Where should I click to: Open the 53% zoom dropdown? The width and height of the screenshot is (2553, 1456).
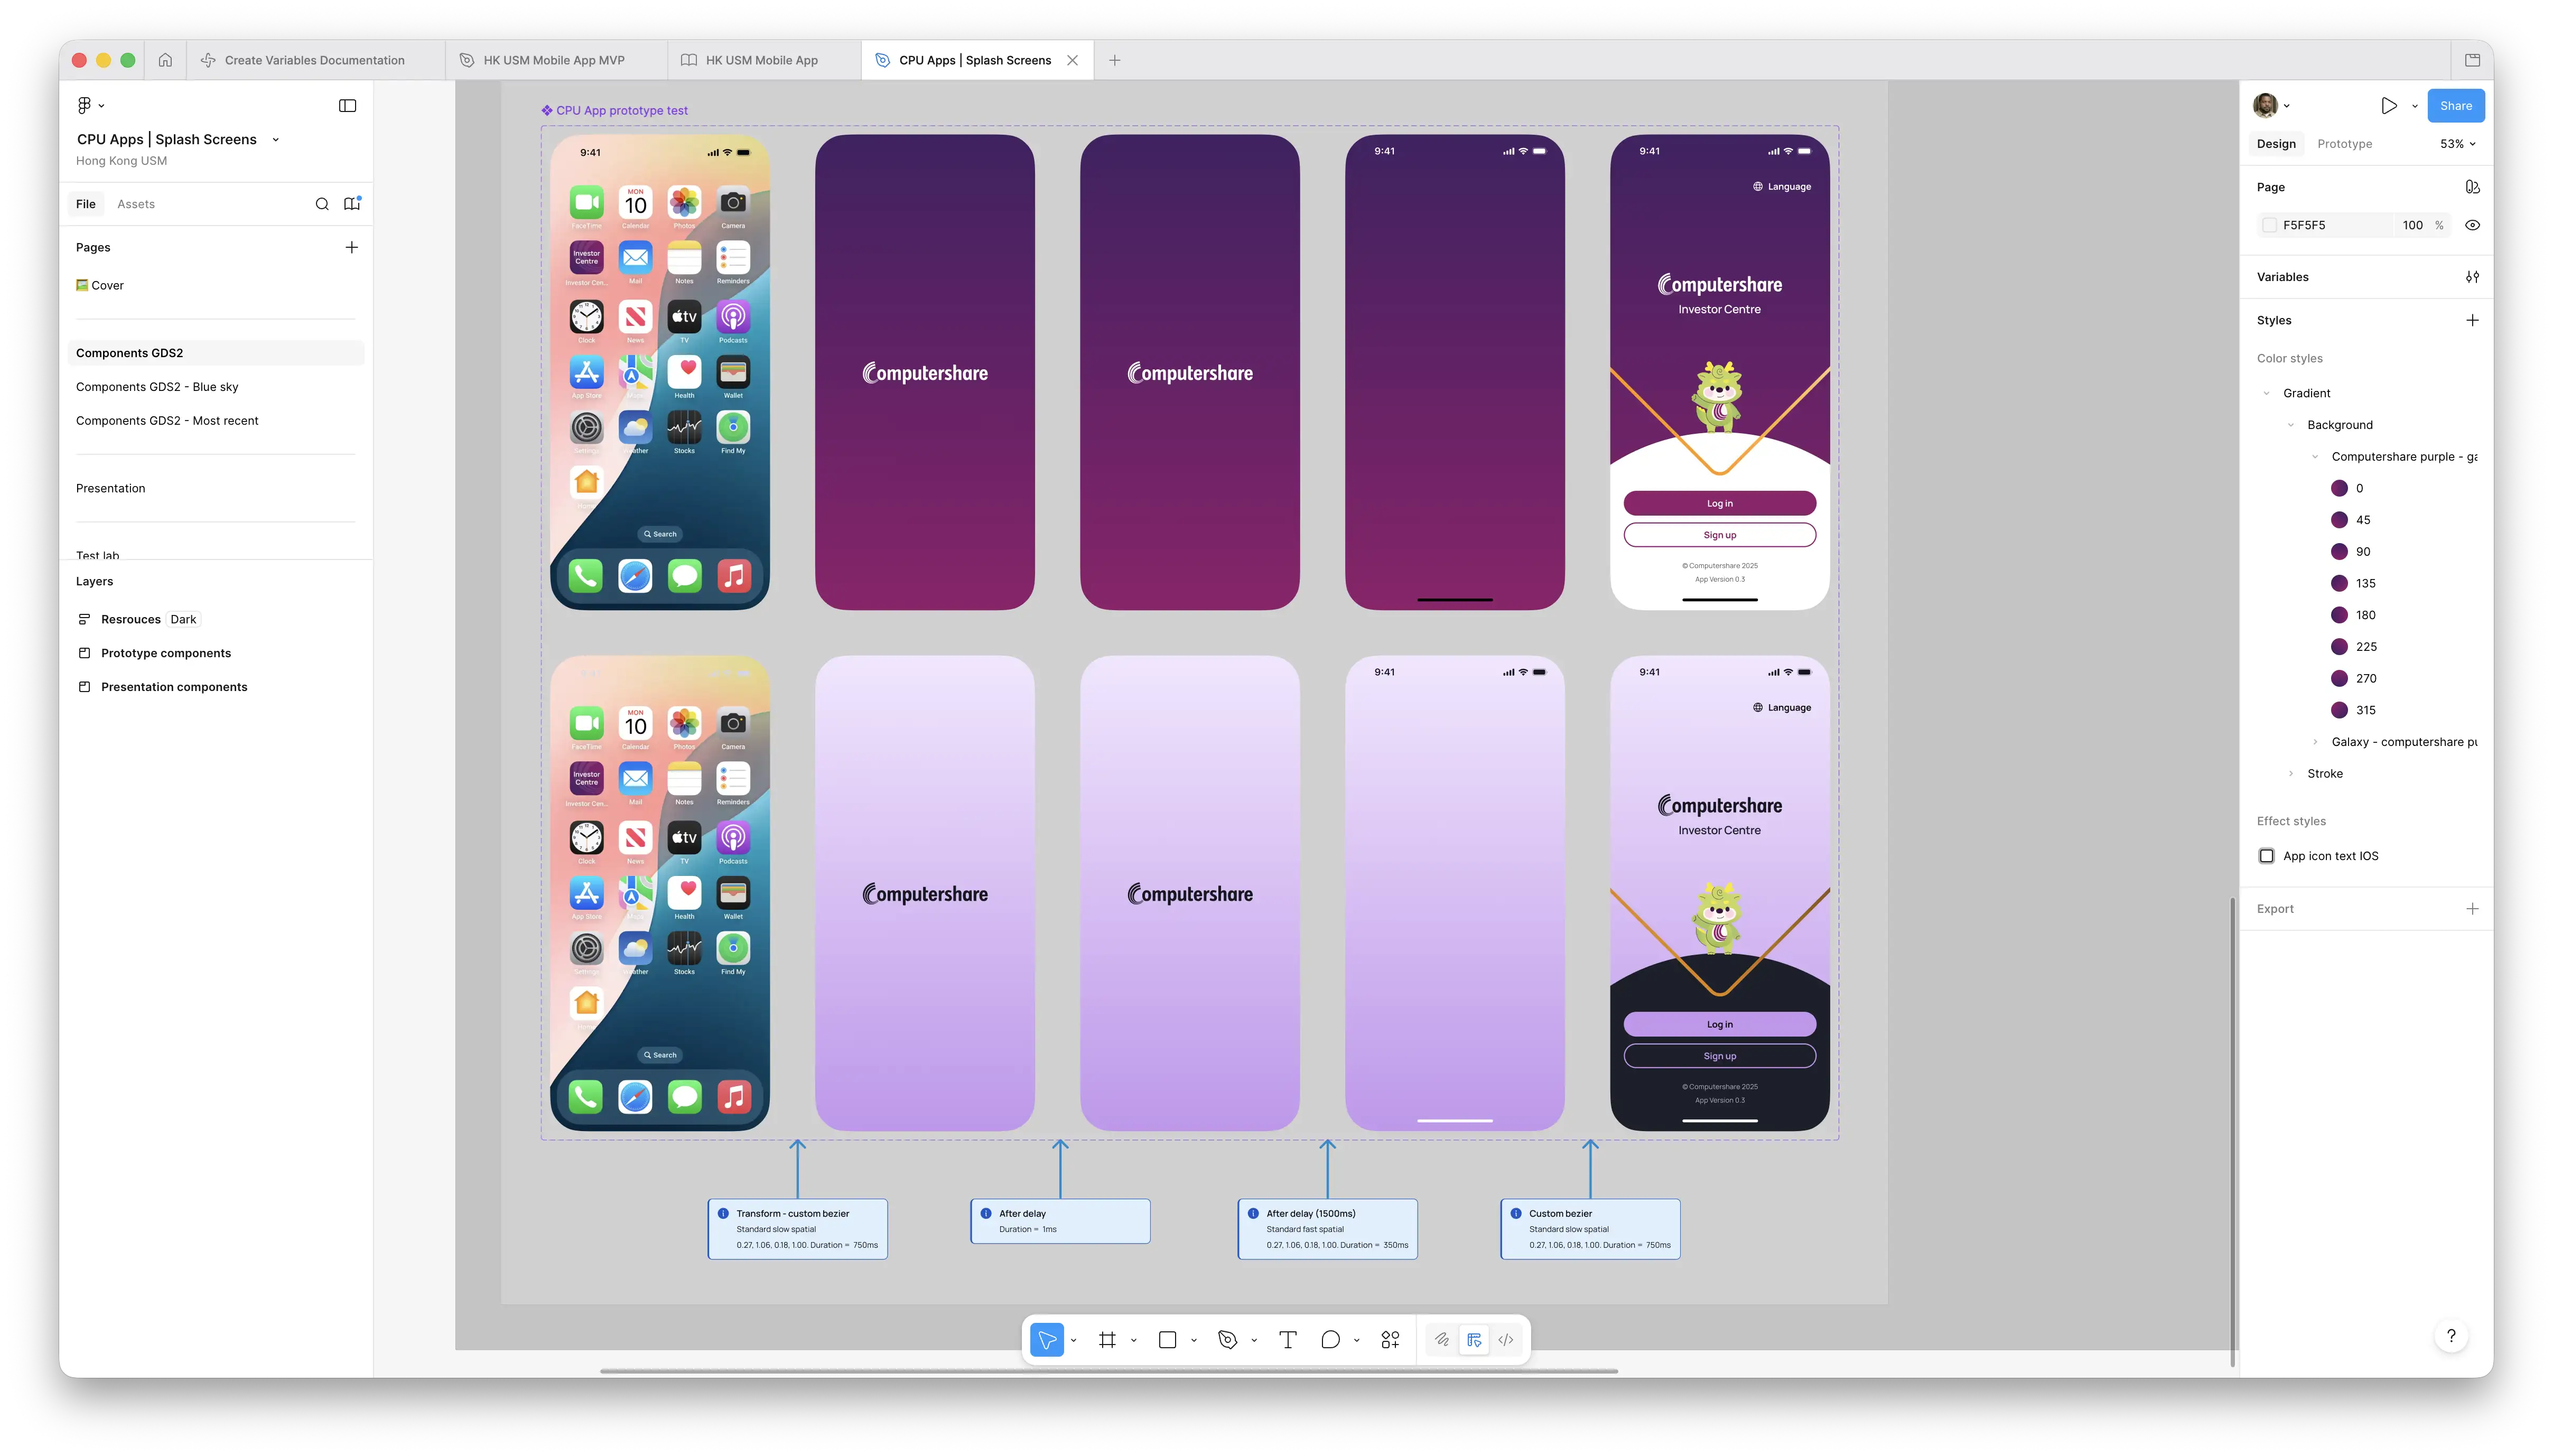2457,144
